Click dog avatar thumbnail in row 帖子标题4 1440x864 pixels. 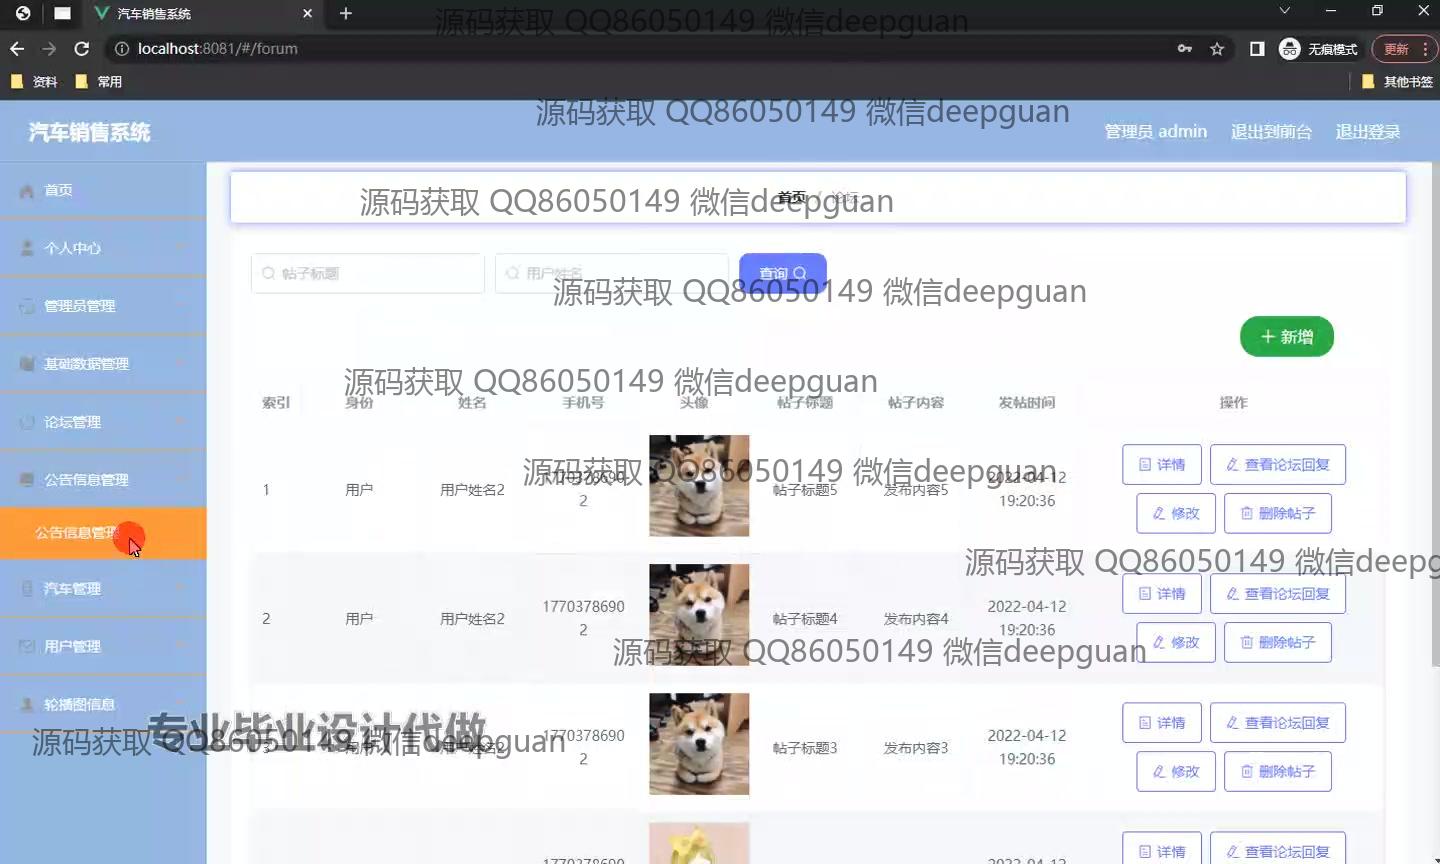[699, 615]
